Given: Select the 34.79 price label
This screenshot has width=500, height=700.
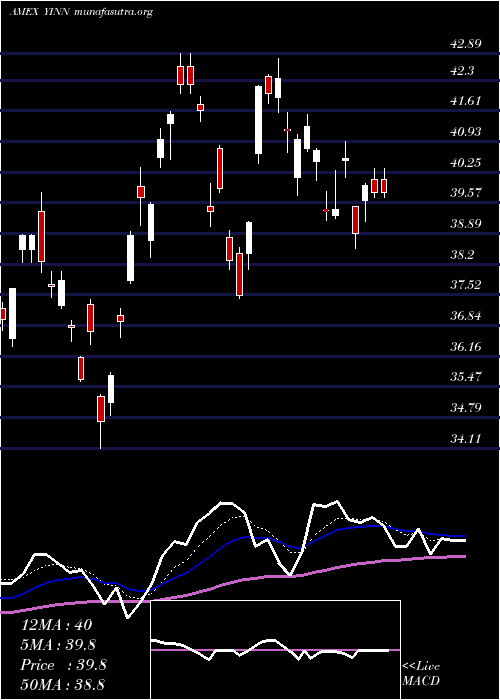Looking at the screenshot, I should click(466, 408).
